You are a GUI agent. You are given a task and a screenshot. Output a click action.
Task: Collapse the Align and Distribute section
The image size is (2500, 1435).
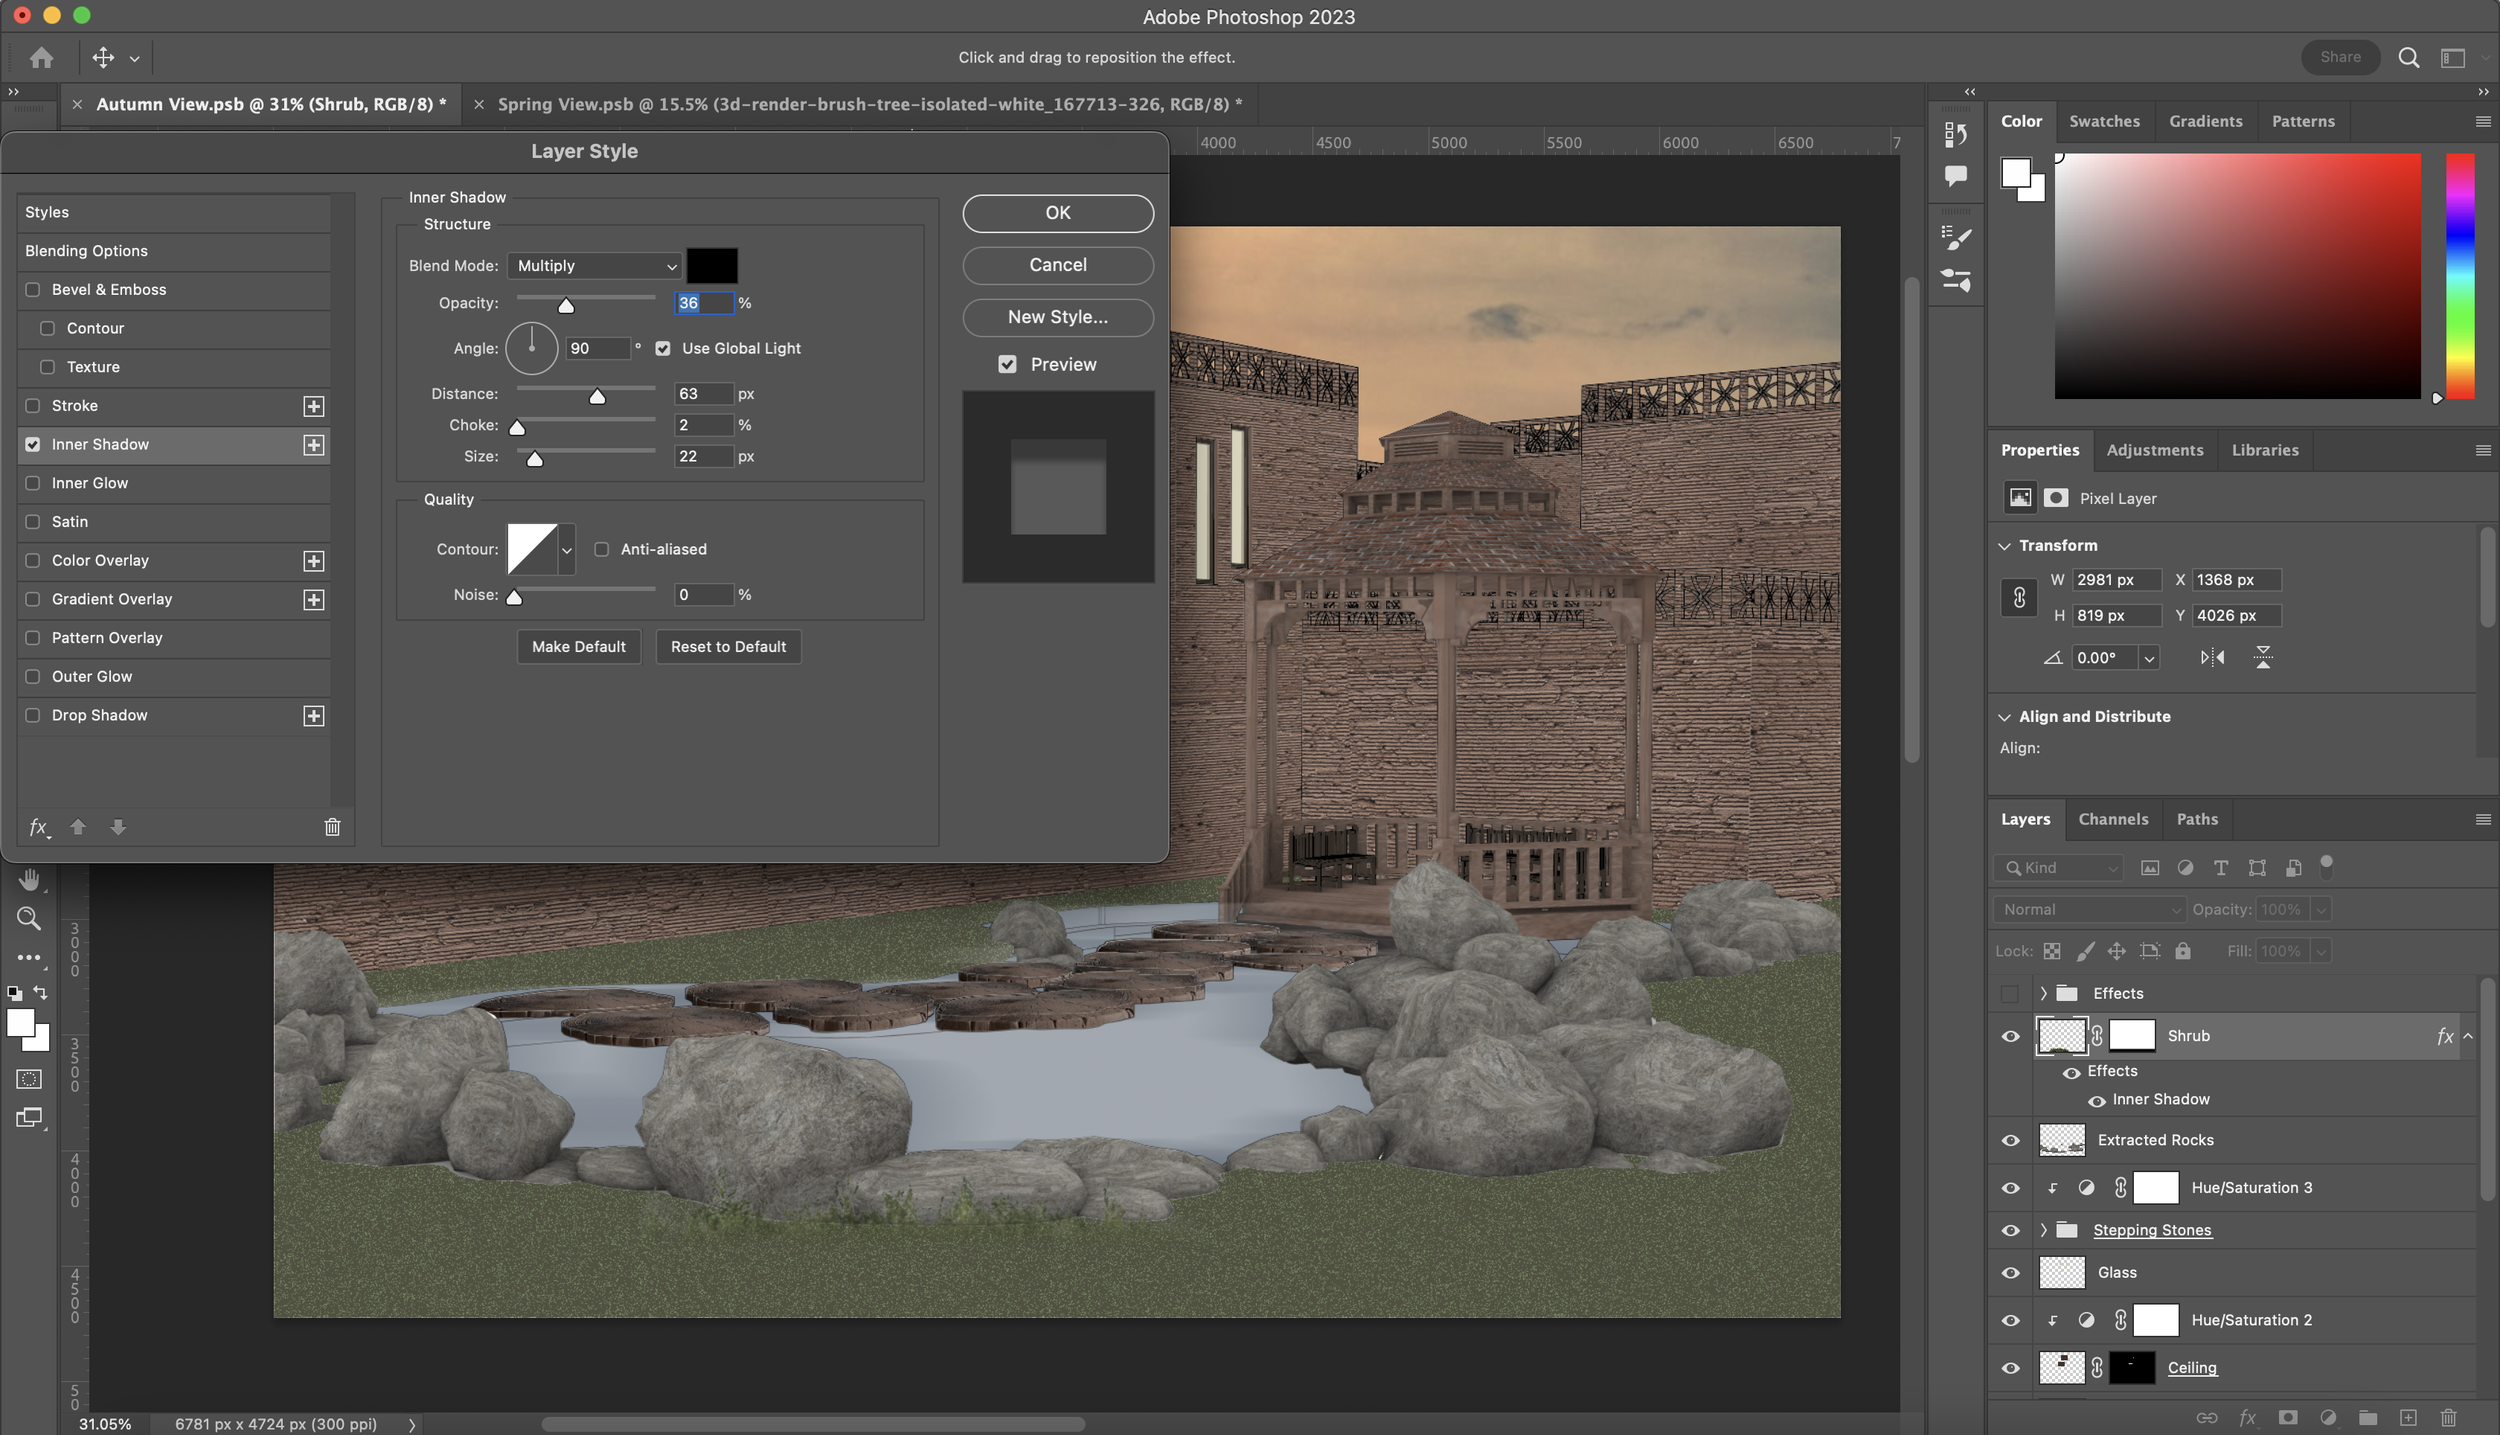[x=2004, y=717]
